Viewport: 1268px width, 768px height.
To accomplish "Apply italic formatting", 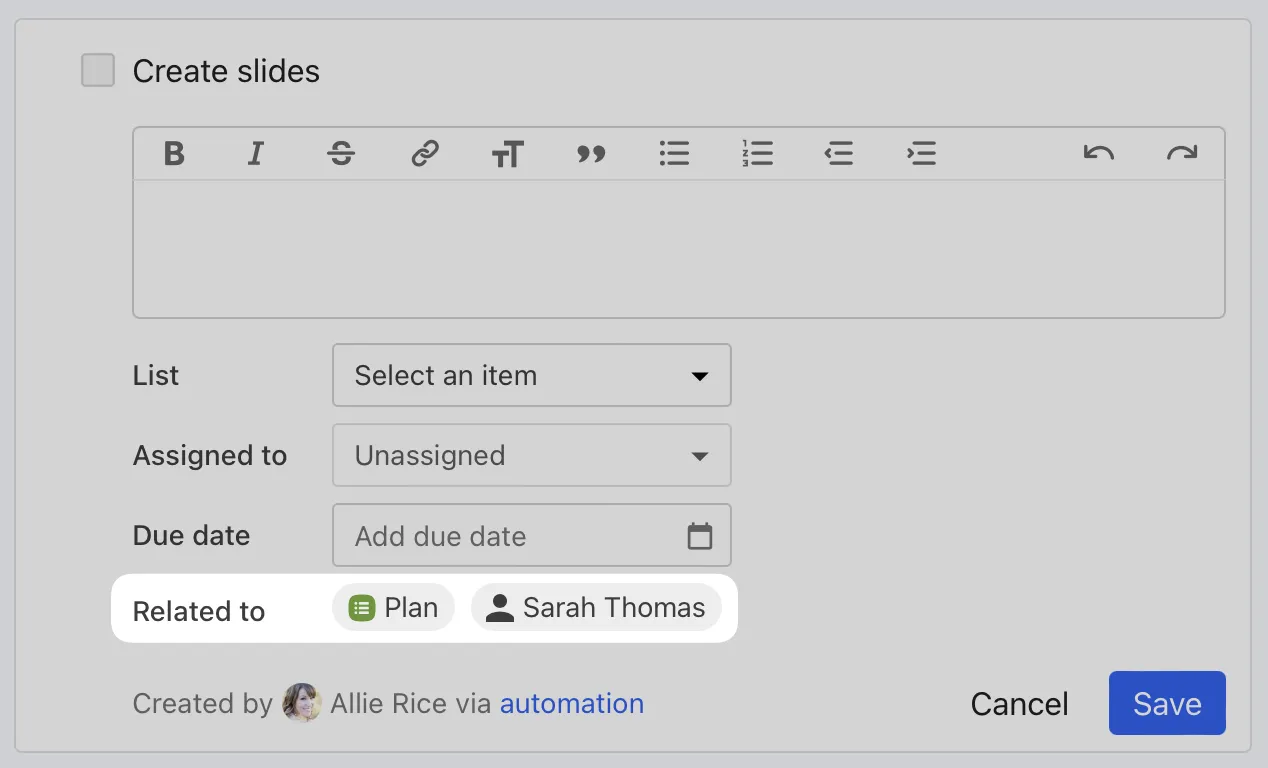I will point(256,153).
